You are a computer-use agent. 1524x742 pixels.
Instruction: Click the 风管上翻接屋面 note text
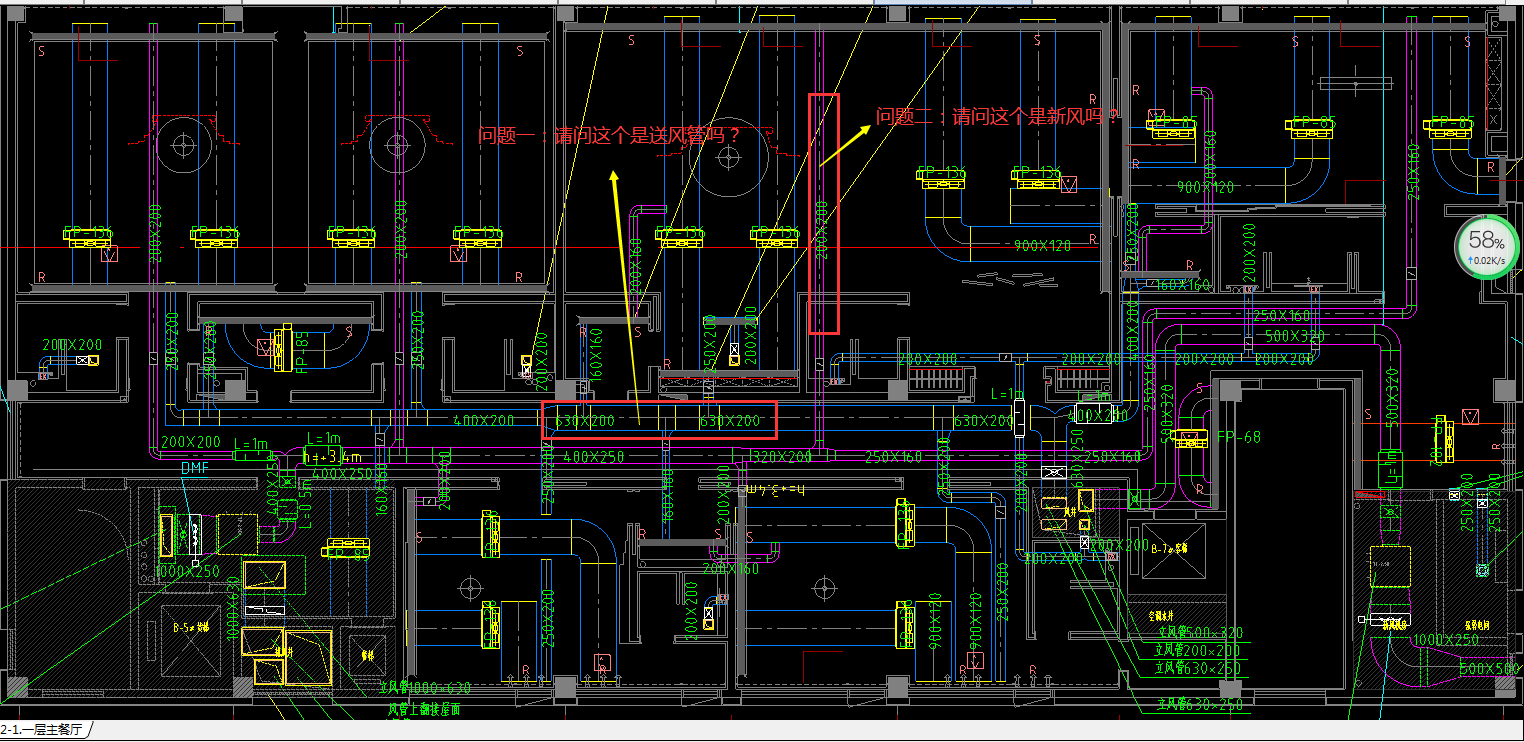[424, 709]
